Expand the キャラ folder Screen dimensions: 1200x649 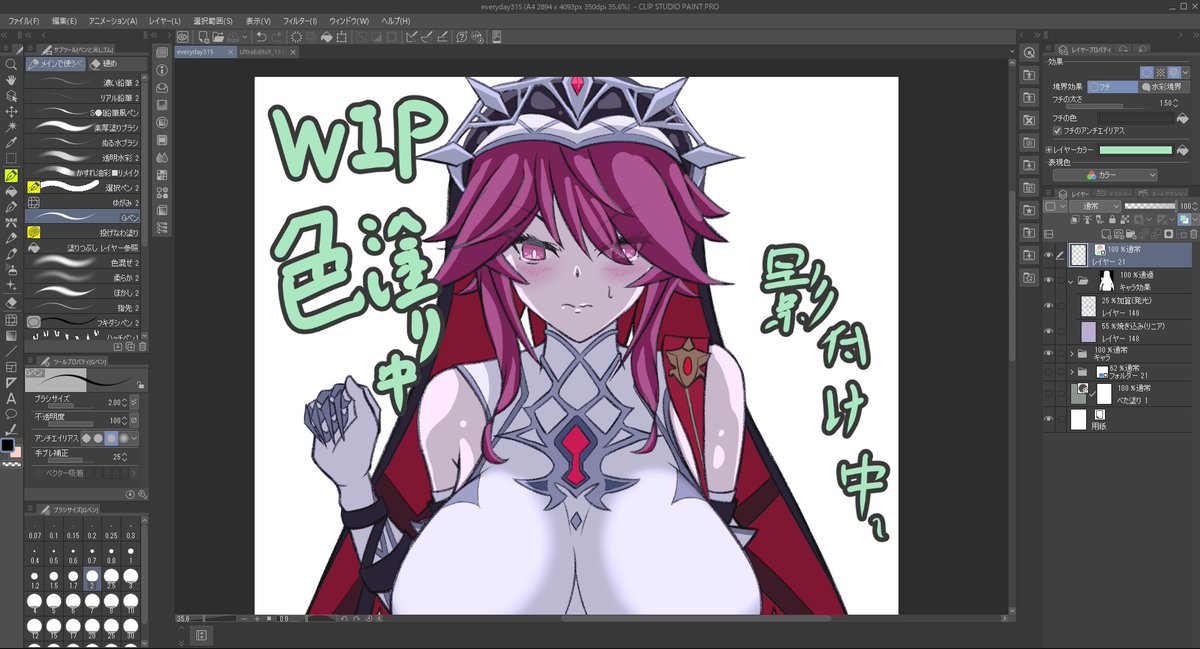tap(1071, 354)
